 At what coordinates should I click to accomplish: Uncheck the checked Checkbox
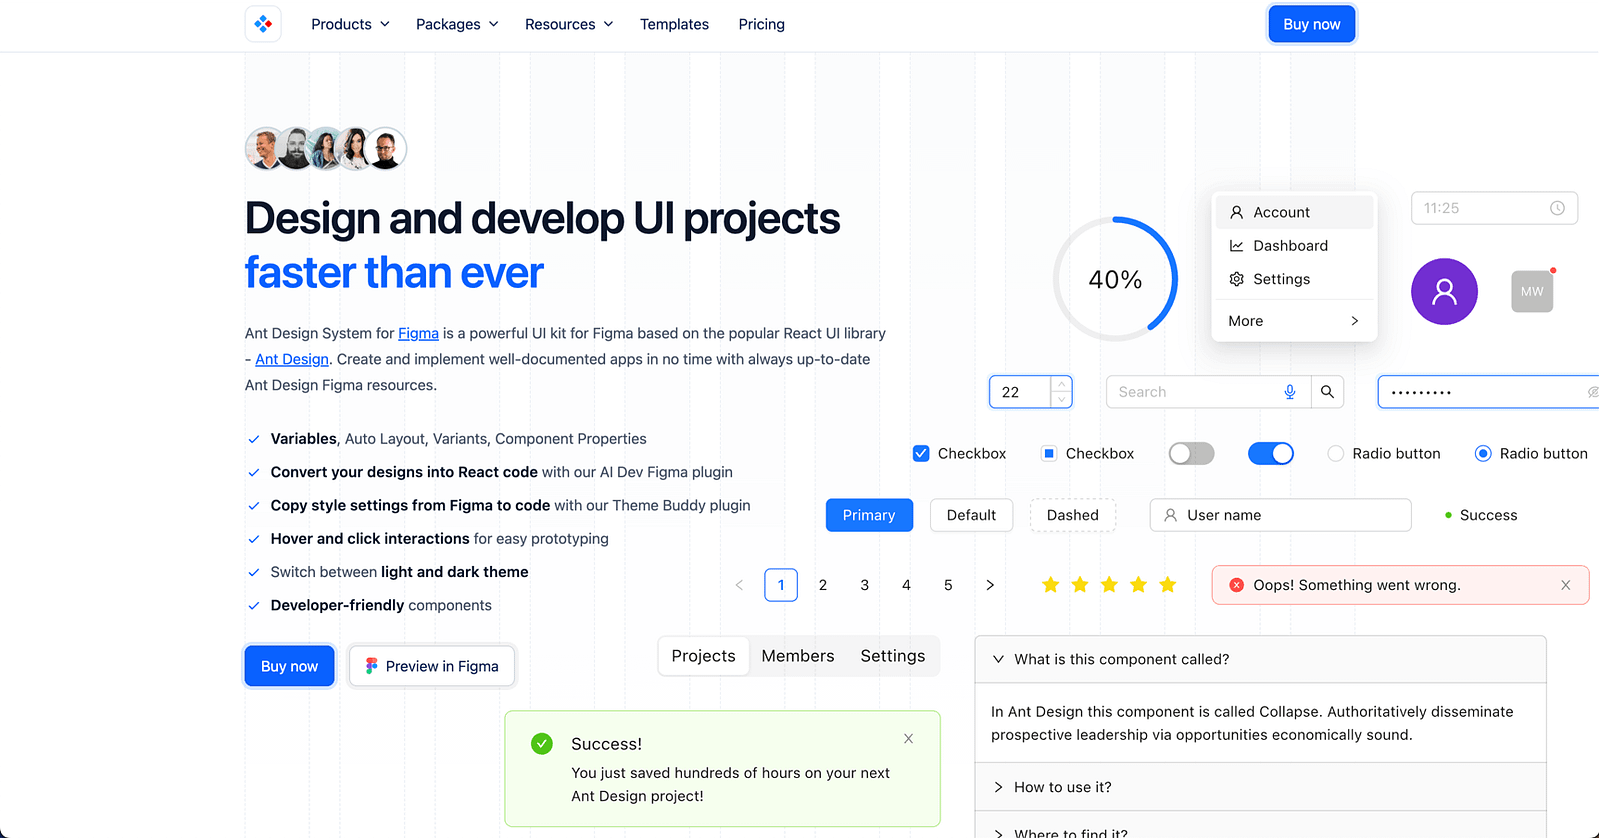click(921, 453)
